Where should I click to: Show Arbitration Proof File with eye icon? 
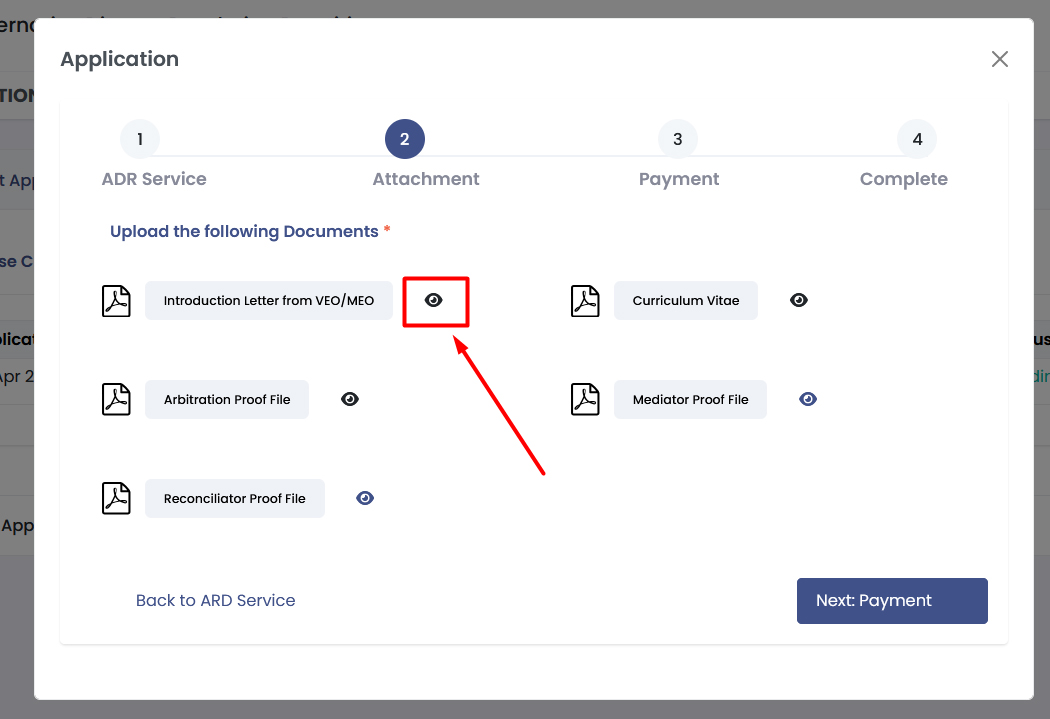click(x=349, y=399)
